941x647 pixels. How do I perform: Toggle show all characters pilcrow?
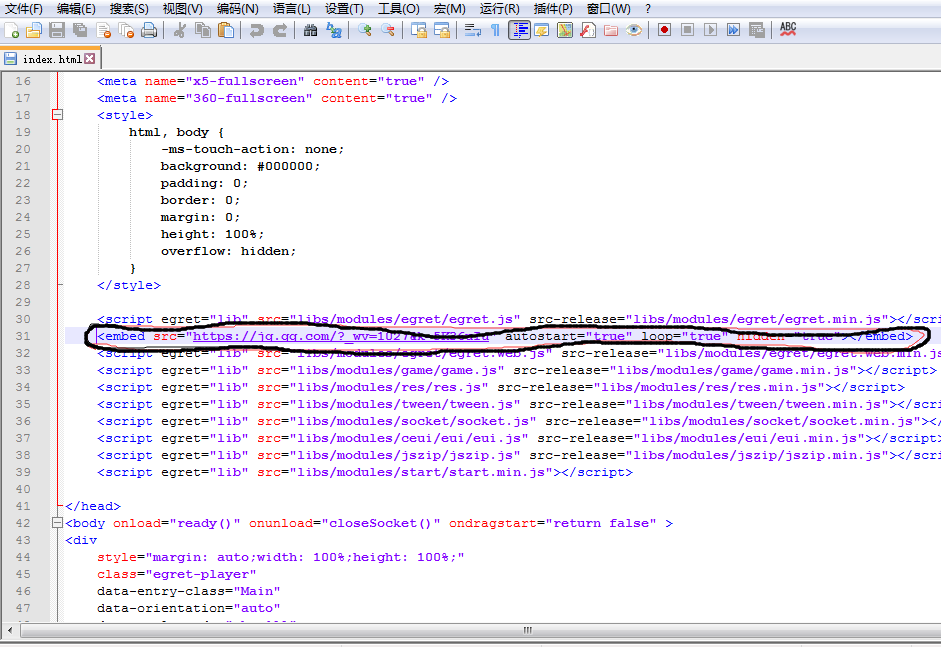pyautogui.click(x=495, y=30)
